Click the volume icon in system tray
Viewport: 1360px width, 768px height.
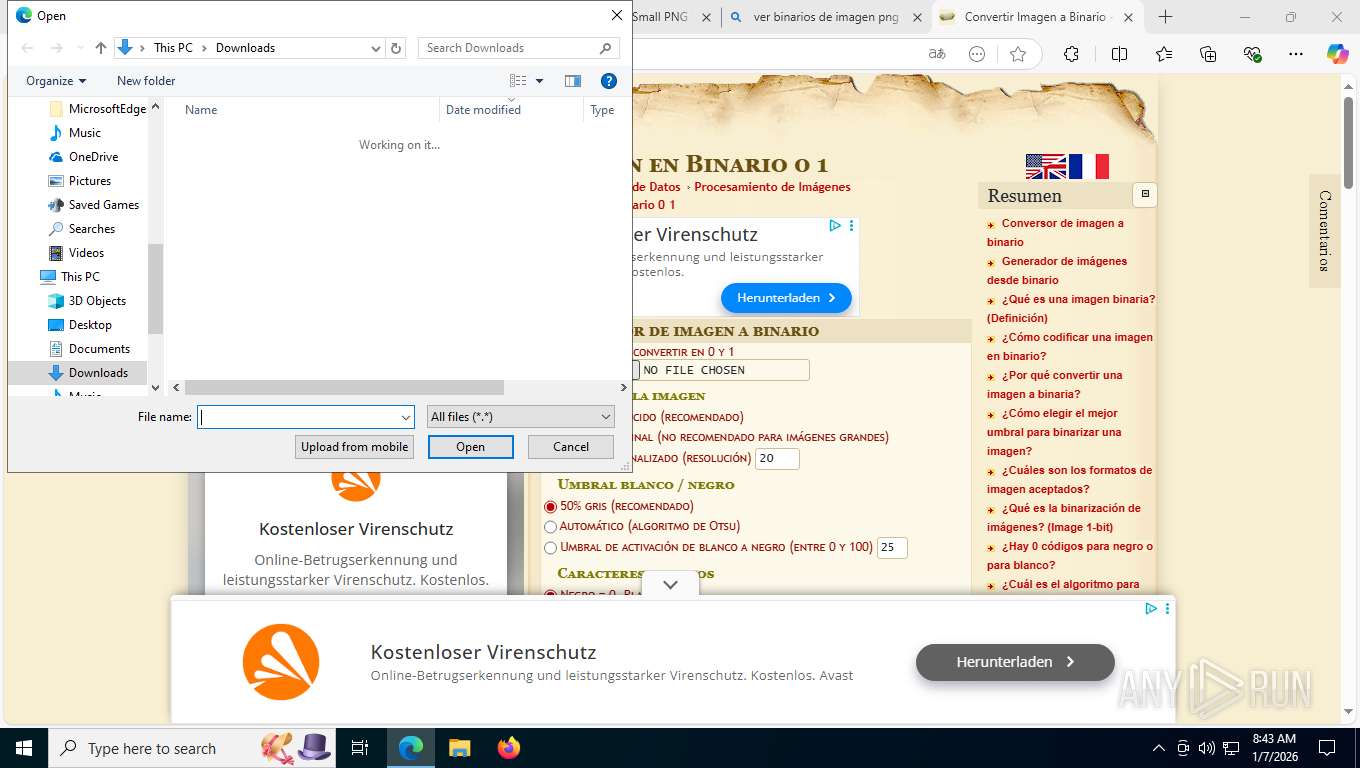click(x=1207, y=748)
